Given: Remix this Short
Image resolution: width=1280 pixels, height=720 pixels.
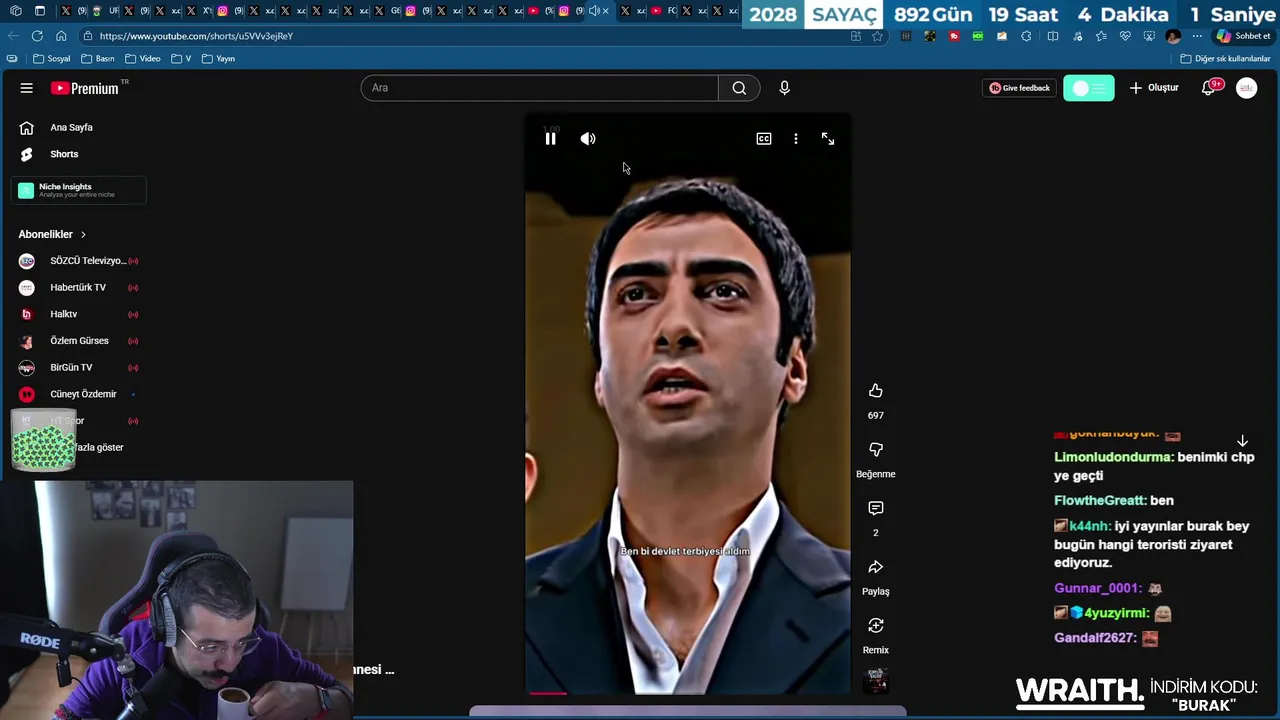Looking at the screenshot, I should click(x=876, y=626).
